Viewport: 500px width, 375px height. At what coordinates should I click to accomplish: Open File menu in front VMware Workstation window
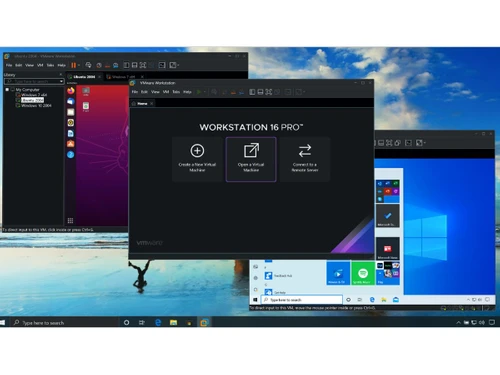coord(135,92)
